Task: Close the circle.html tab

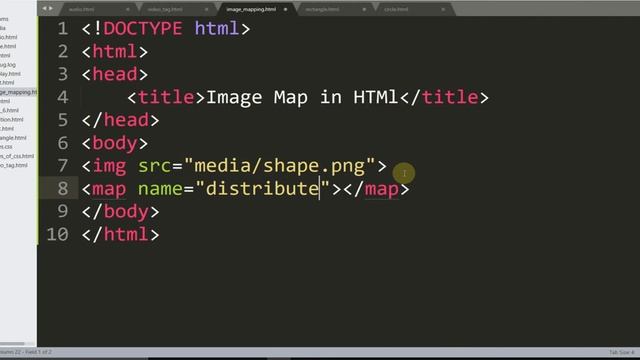Action: point(443,9)
